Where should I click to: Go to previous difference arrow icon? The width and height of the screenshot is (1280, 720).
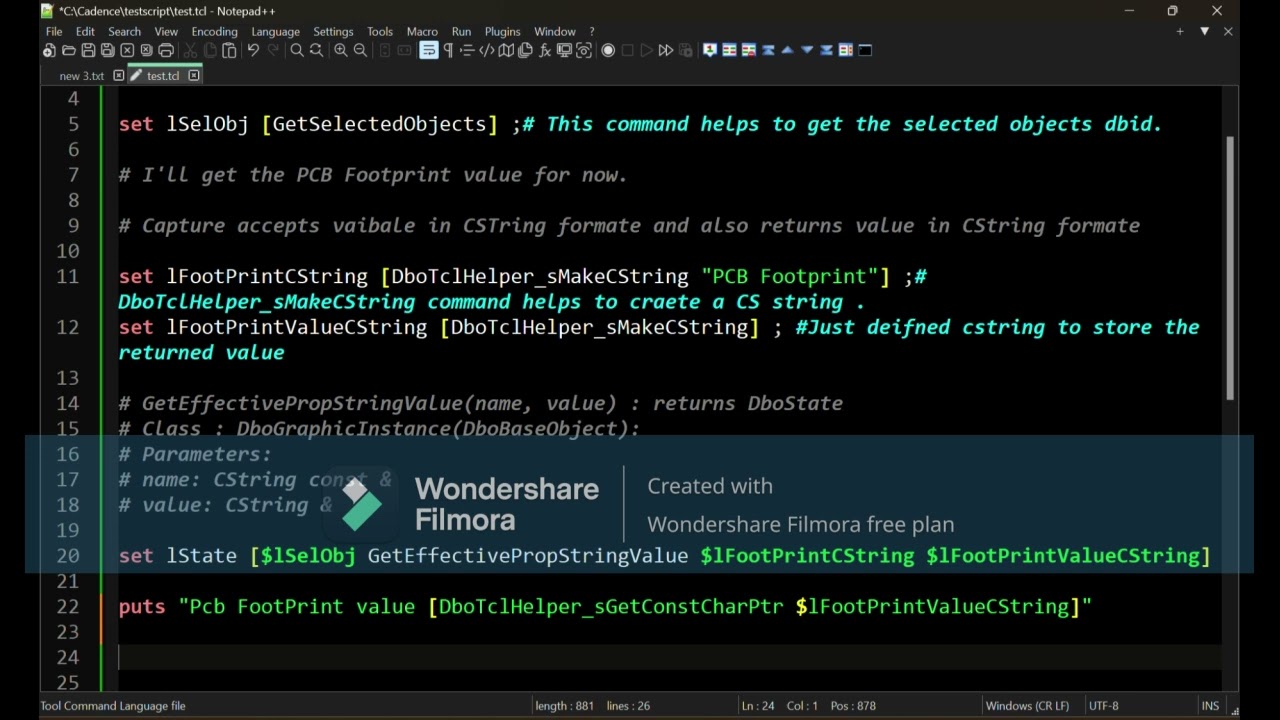[787, 50]
